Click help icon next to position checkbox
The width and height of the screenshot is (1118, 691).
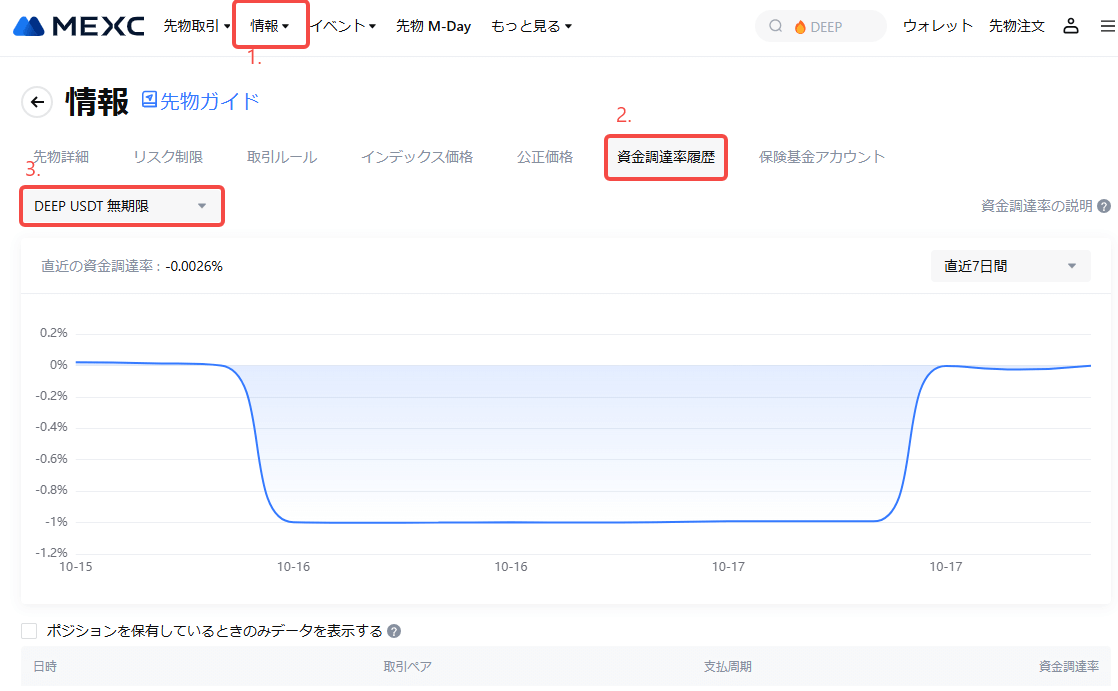coord(394,631)
